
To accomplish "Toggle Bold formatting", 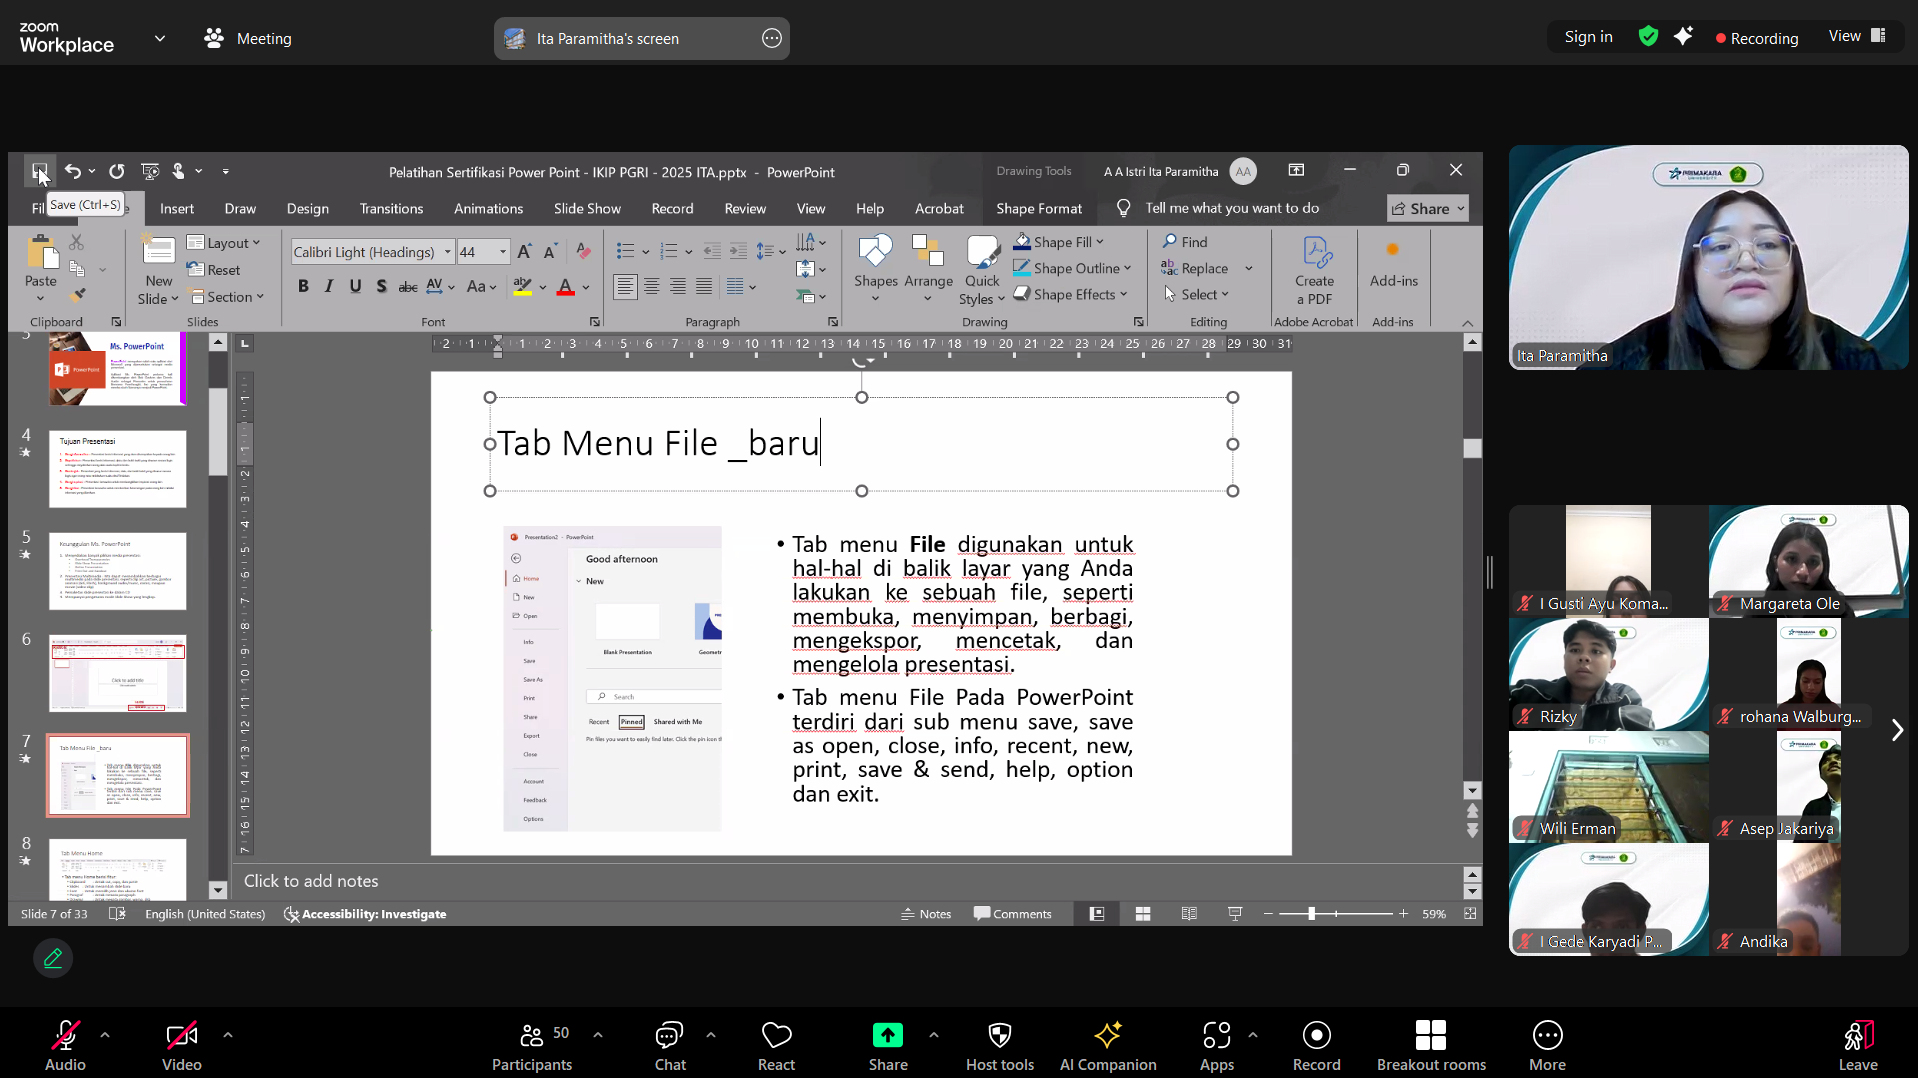I will tap(303, 287).
